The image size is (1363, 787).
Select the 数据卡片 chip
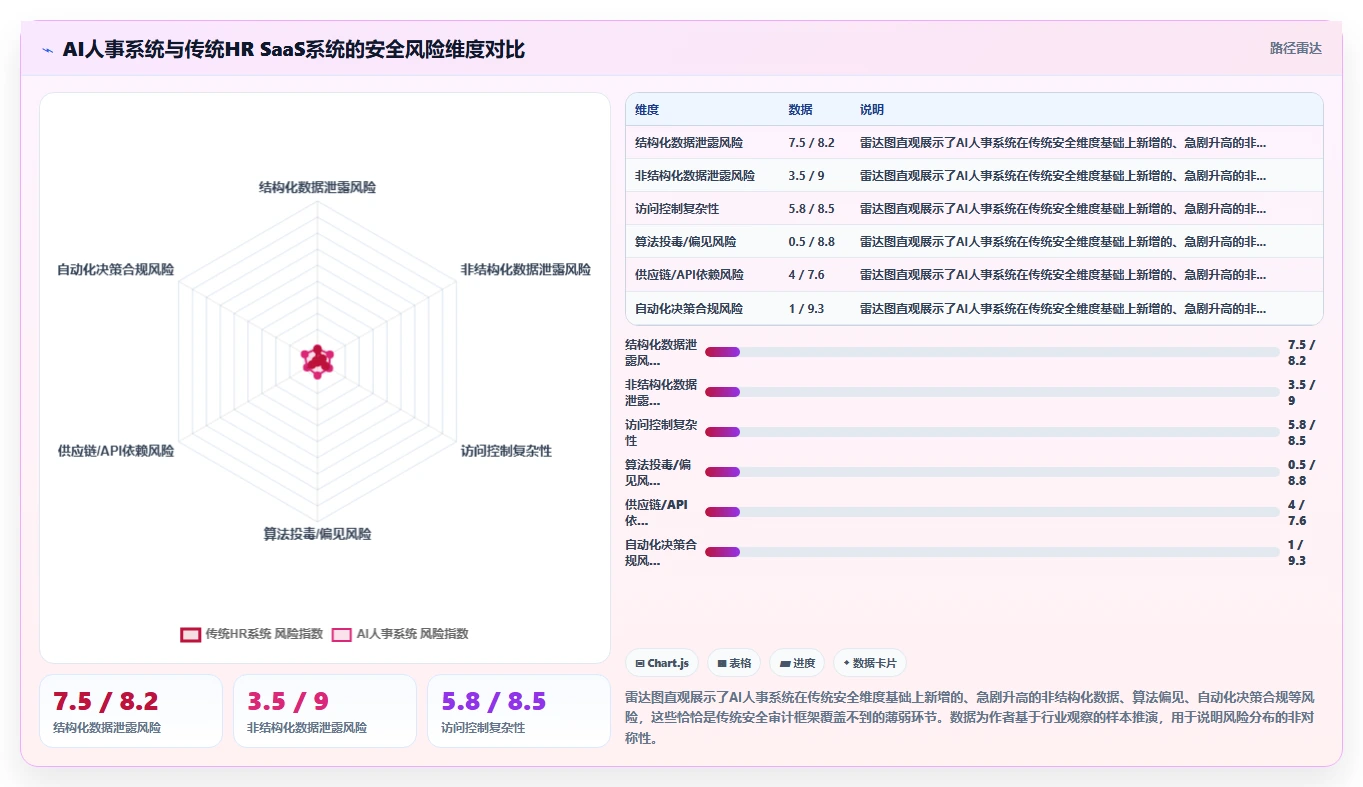[870, 663]
